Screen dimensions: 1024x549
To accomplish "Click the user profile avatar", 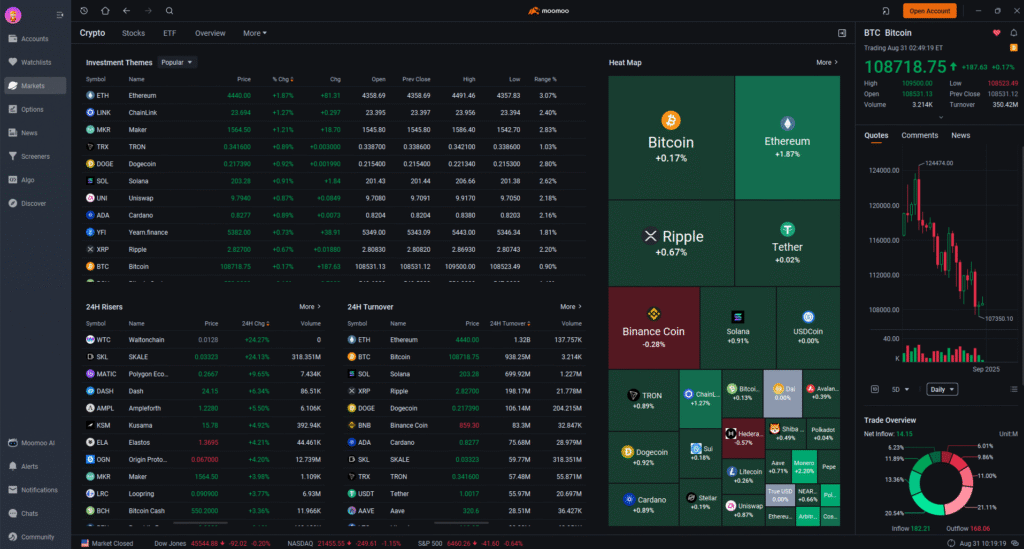I will coord(13,14).
